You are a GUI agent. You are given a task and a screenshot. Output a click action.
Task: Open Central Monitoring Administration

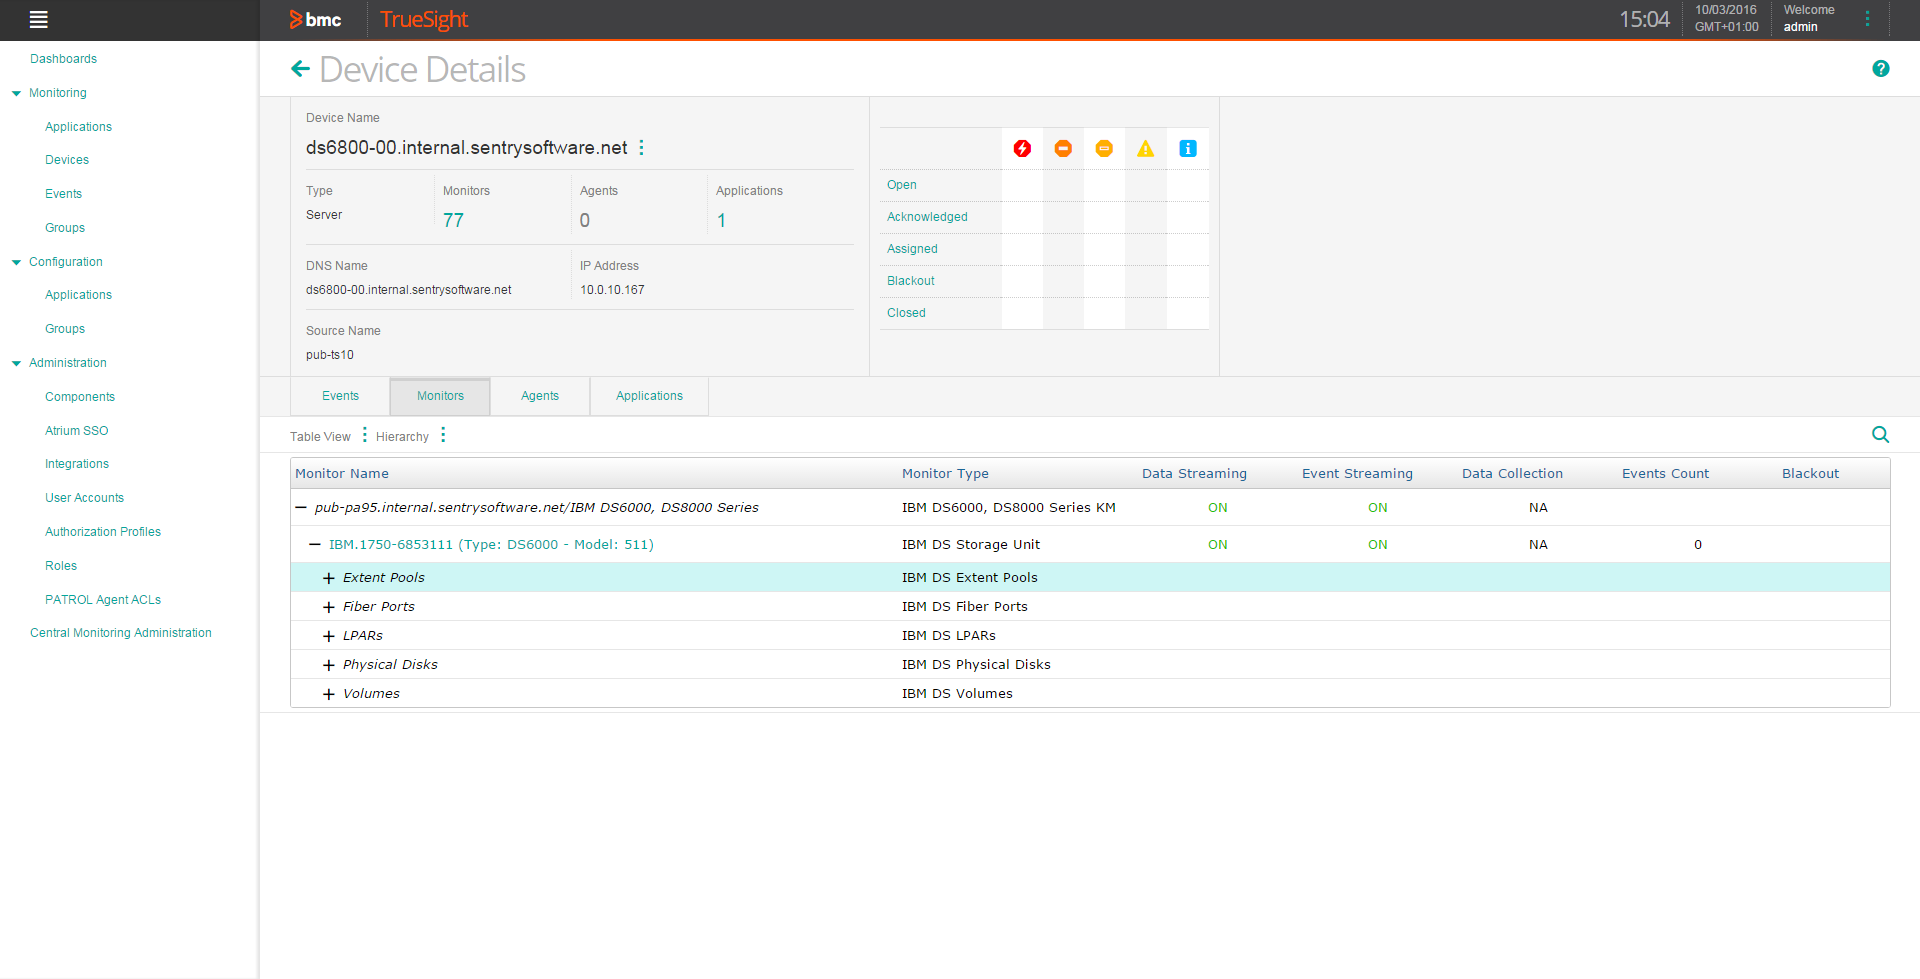pyautogui.click(x=121, y=633)
